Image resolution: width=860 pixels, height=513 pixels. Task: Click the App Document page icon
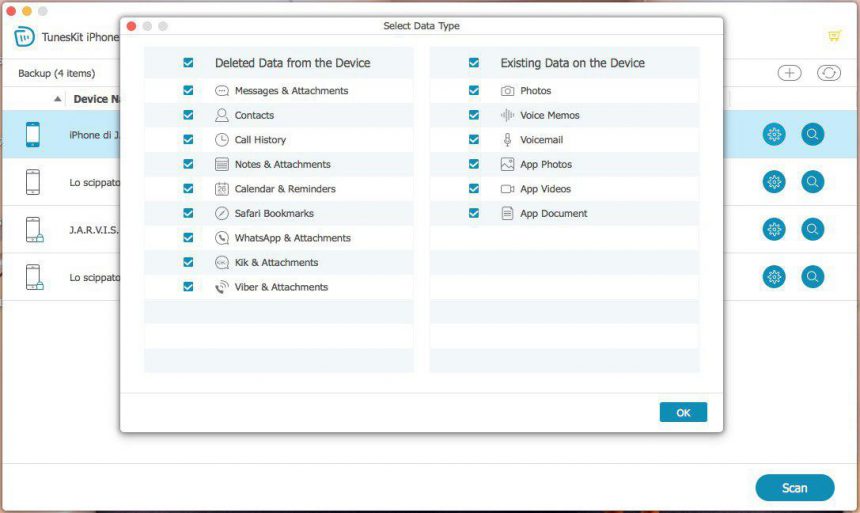tap(507, 213)
